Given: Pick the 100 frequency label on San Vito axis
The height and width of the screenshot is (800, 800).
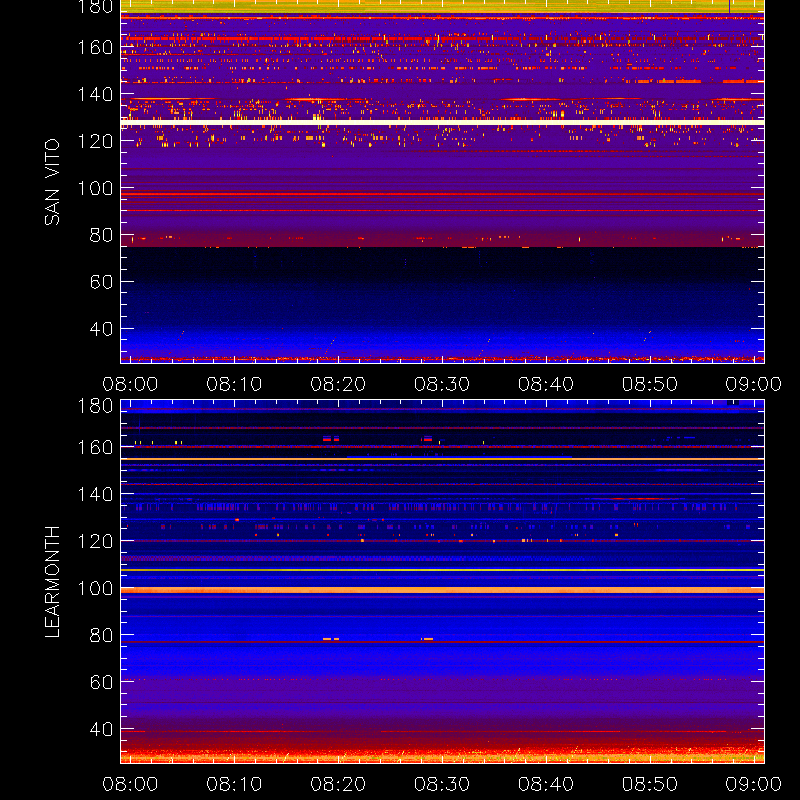Looking at the screenshot, I should (95, 188).
